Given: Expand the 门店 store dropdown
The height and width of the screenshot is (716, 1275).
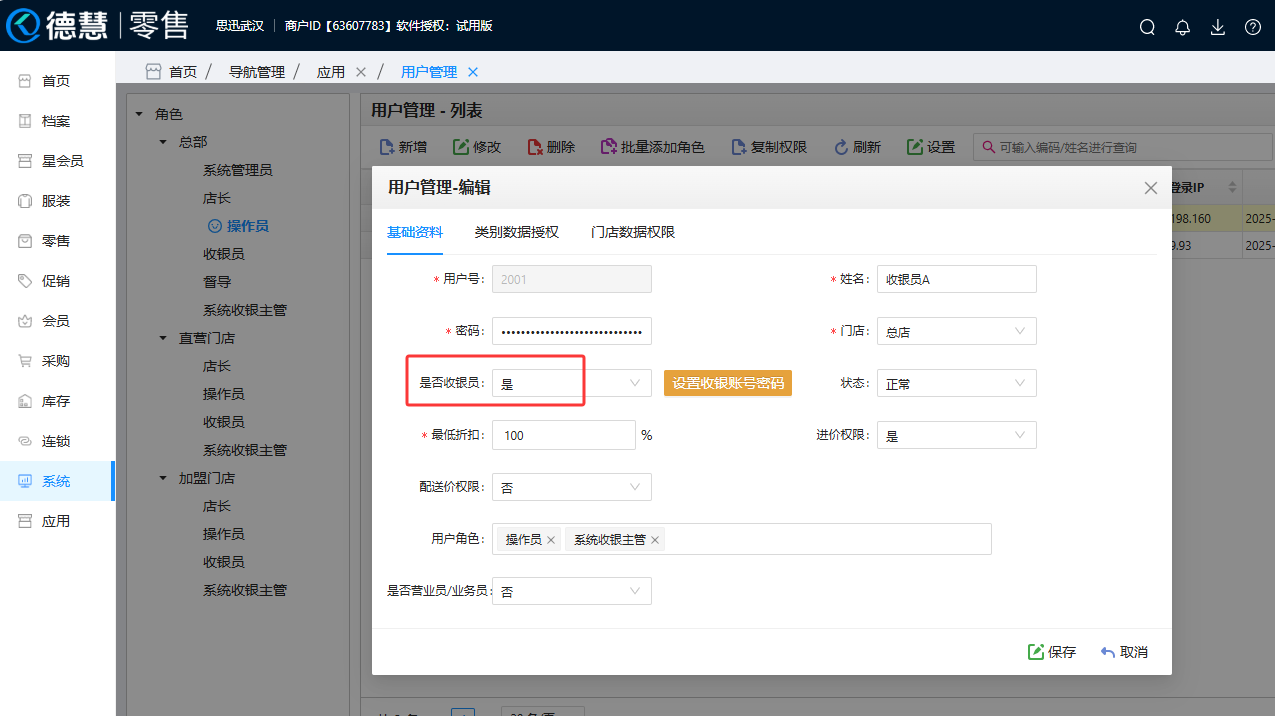Looking at the screenshot, I should (955, 331).
